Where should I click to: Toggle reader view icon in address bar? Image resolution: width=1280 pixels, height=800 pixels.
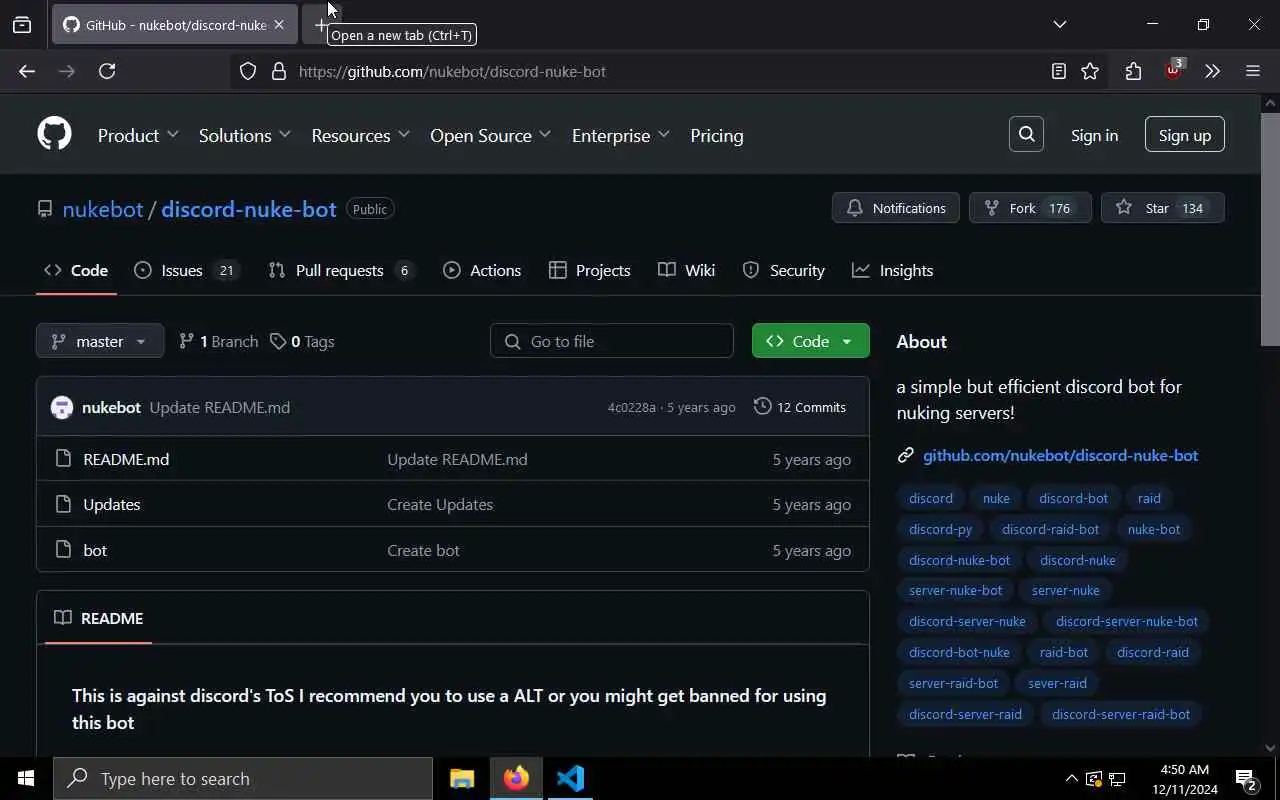(1058, 71)
